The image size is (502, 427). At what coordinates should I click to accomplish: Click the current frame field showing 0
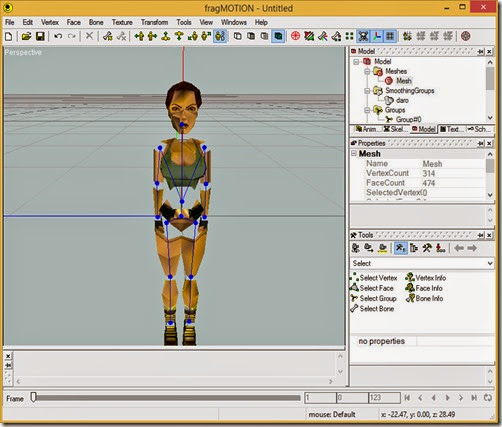point(352,398)
